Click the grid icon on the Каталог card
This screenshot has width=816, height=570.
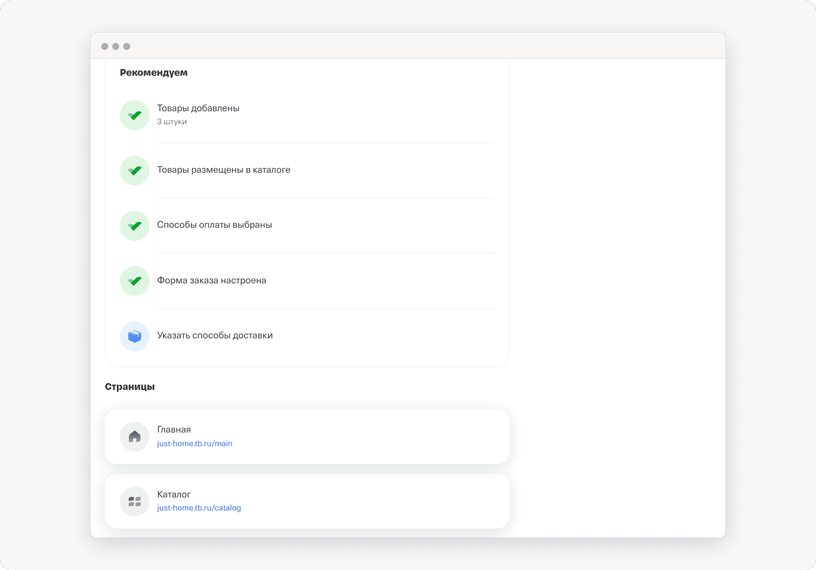point(134,501)
